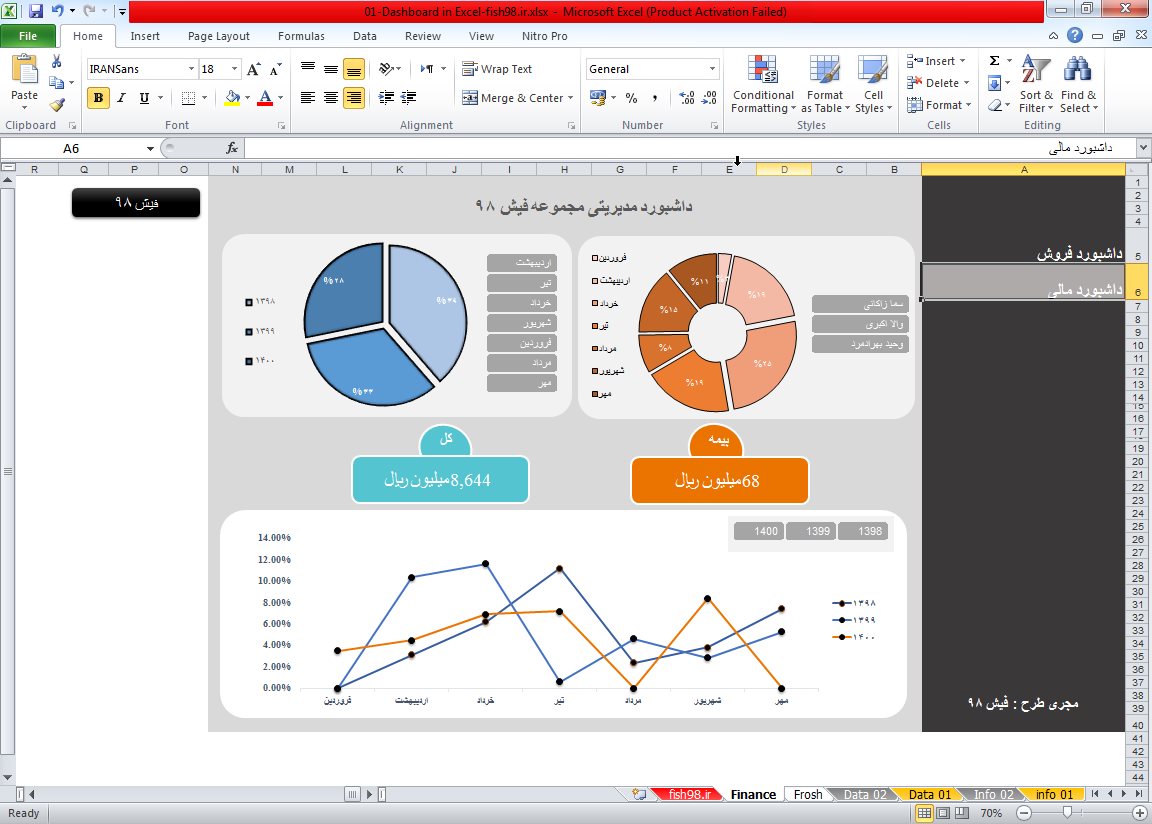Image resolution: width=1152 pixels, height=824 pixels.
Task: Click the Format Painter brush icon
Action: point(57,105)
